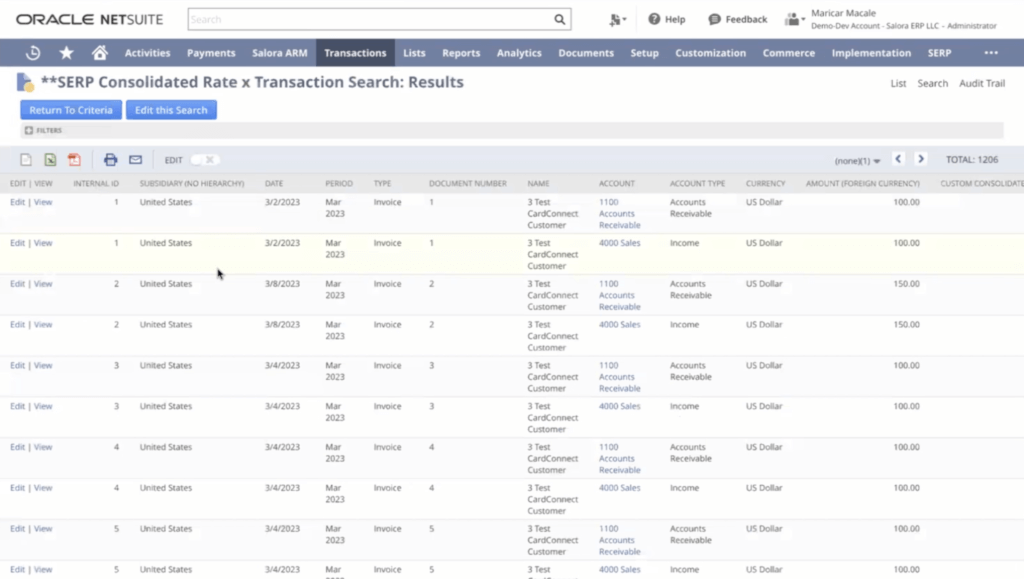Email the search results envelope icon
Viewport: 1024px width, 579px height.
[x=135, y=160]
